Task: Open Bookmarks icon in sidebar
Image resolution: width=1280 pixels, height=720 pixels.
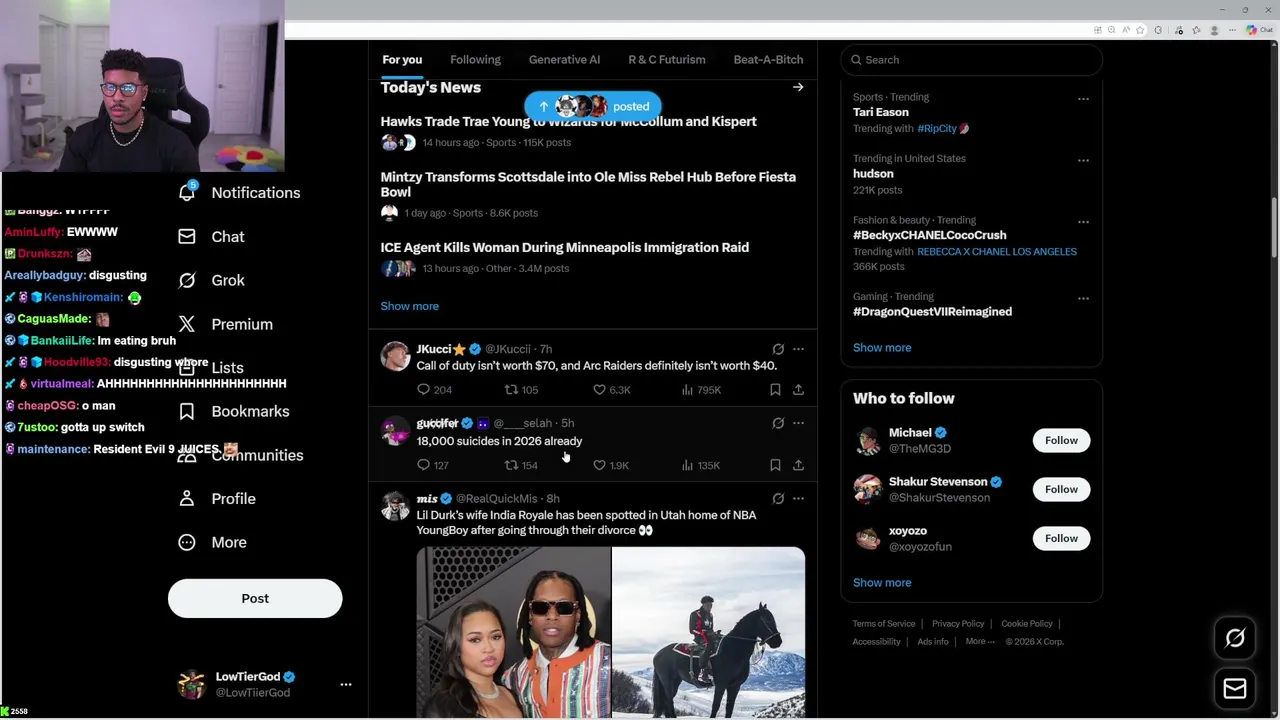Action: (187, 412)
